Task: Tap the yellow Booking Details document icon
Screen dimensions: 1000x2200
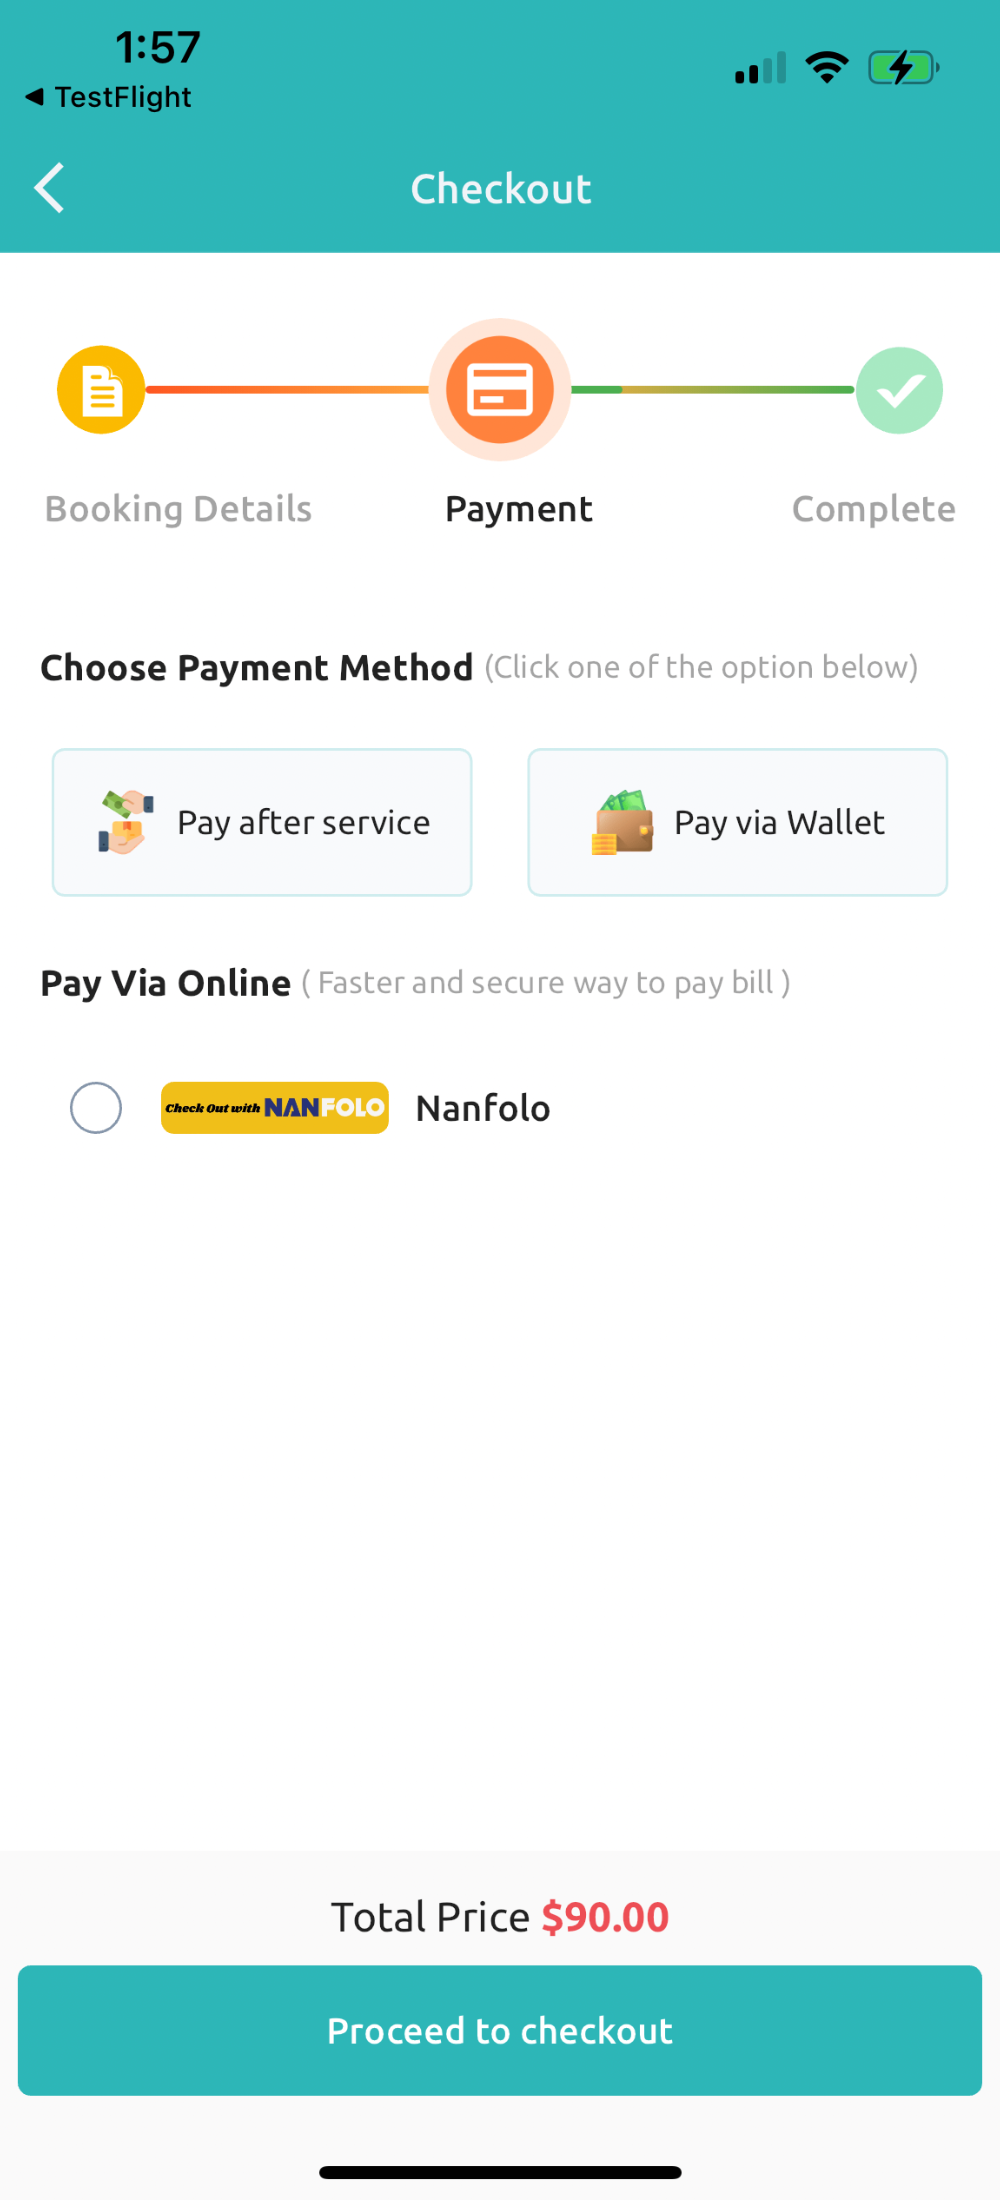Action: pyautogui.click(x=101, y=390)
